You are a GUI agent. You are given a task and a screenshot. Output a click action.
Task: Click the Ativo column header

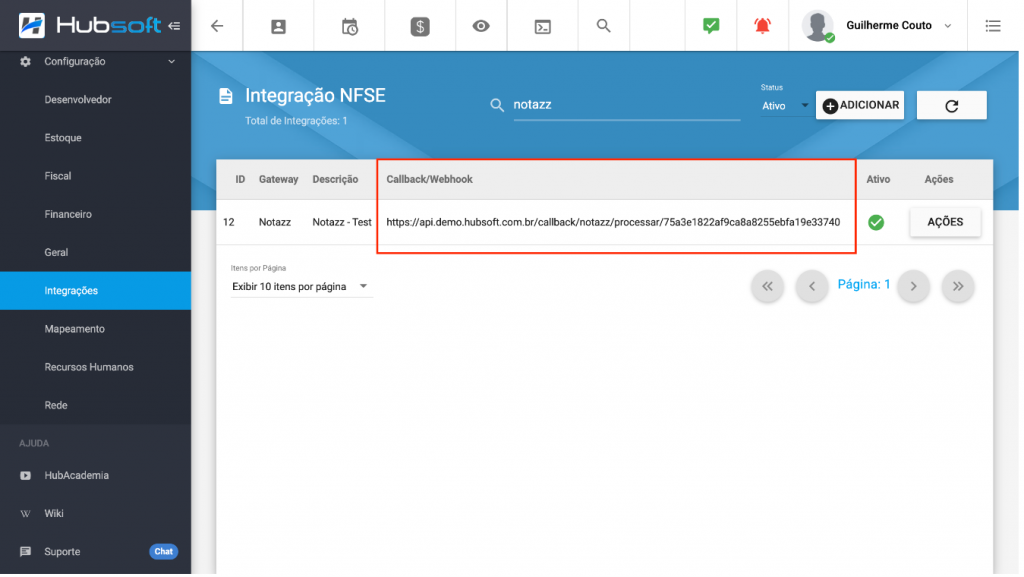878,179
